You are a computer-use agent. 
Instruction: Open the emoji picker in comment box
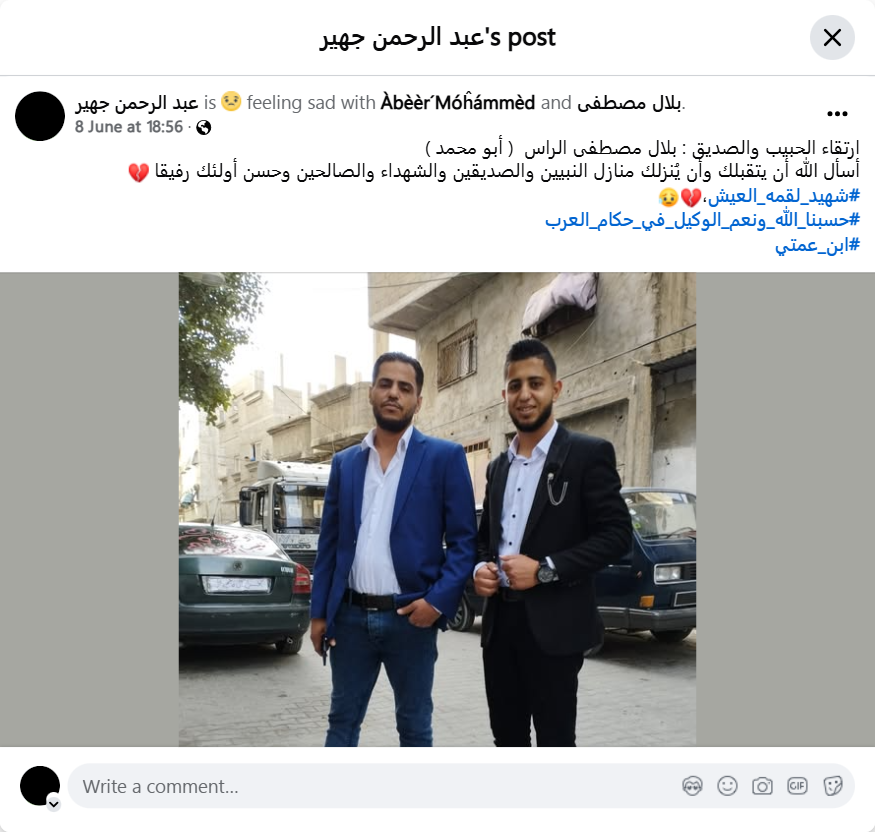(728, 786)
